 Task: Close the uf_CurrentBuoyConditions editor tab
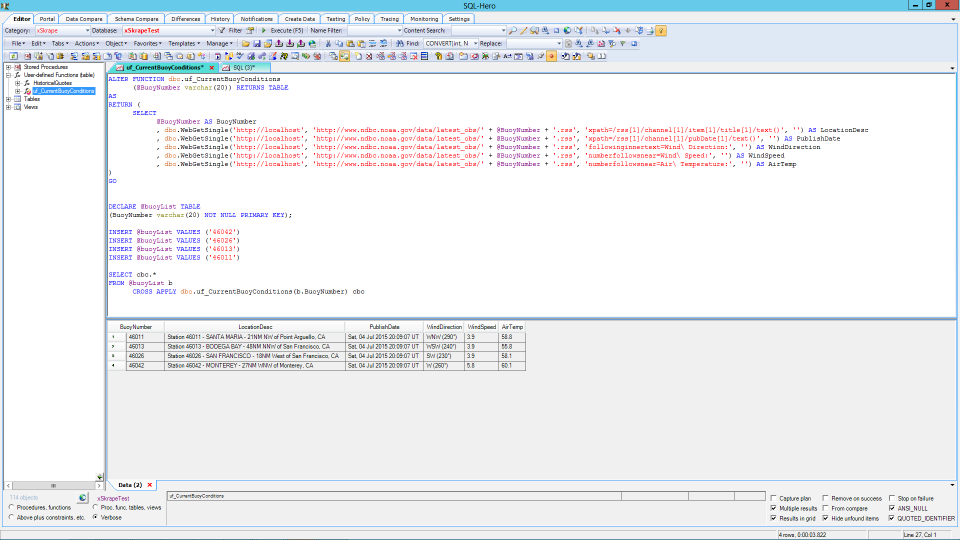click(x=212, y=67)
